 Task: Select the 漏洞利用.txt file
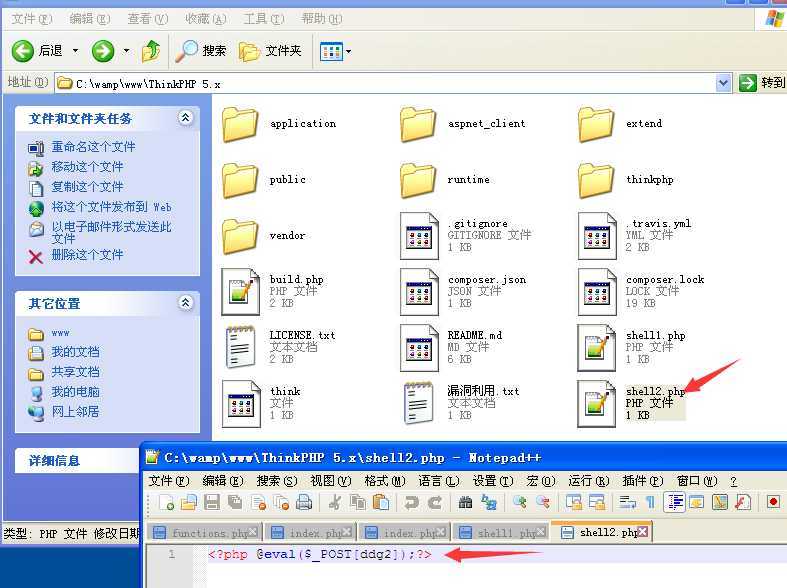462,403
